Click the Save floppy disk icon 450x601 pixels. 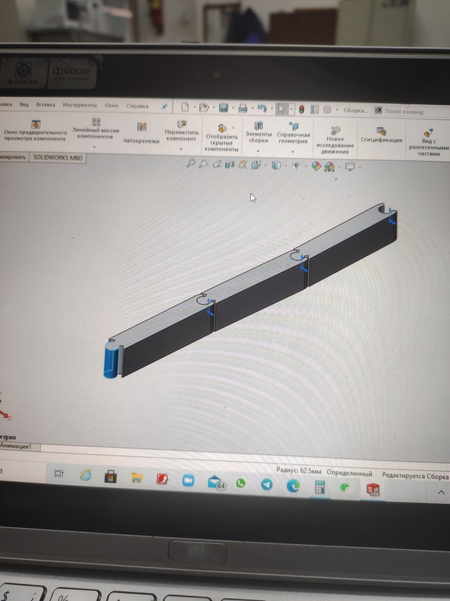(223, 108)
